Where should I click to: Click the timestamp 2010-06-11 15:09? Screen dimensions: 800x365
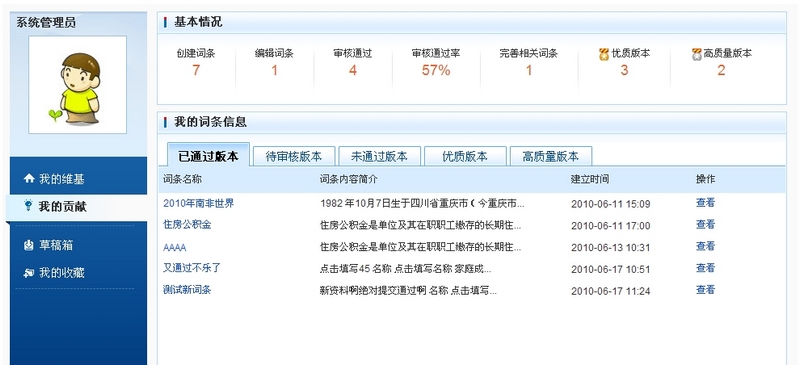[x=611, y=204]
